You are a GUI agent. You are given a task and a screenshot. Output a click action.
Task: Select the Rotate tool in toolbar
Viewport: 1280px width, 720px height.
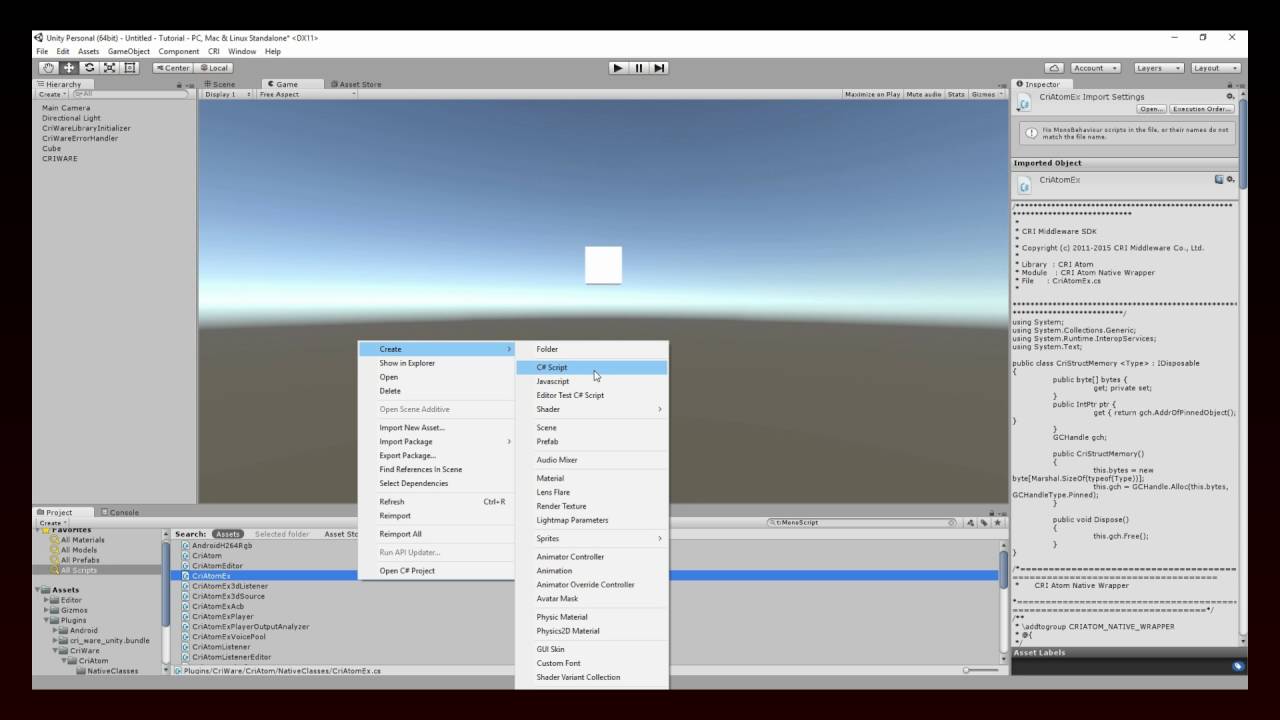coord(89,68)
